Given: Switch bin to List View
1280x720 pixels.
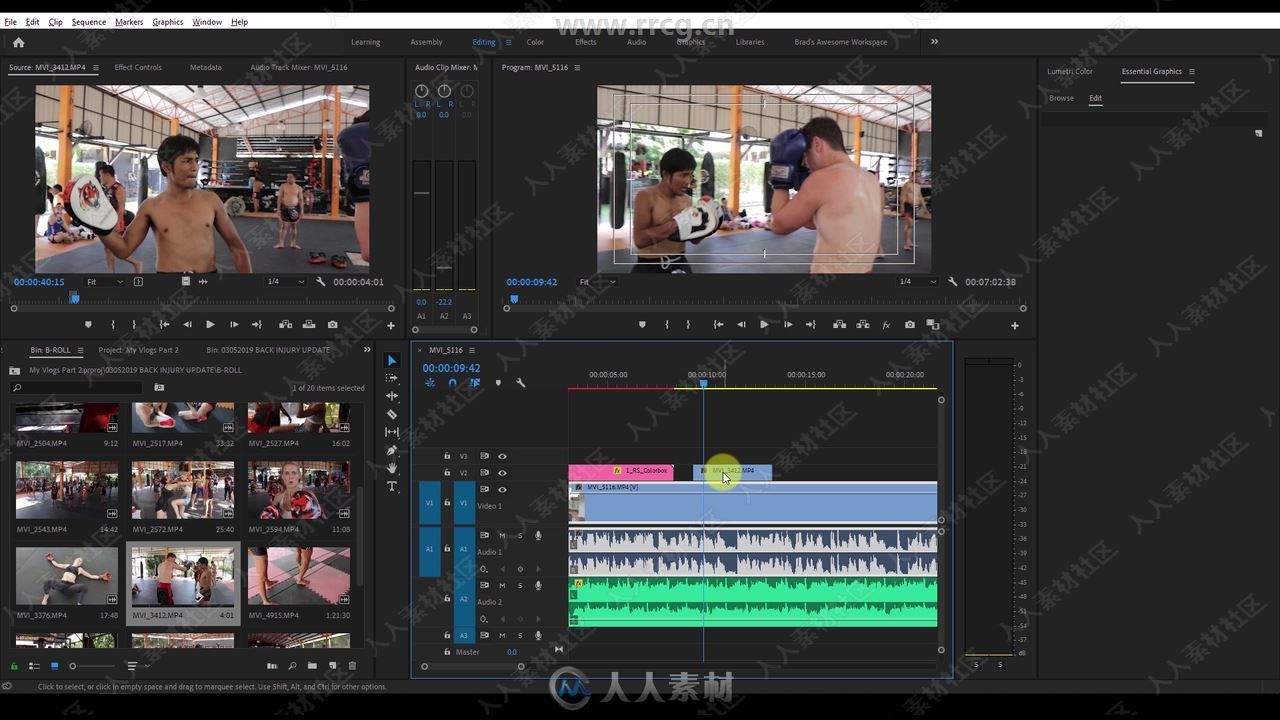Looking at the screenshot, I should 35,666.
